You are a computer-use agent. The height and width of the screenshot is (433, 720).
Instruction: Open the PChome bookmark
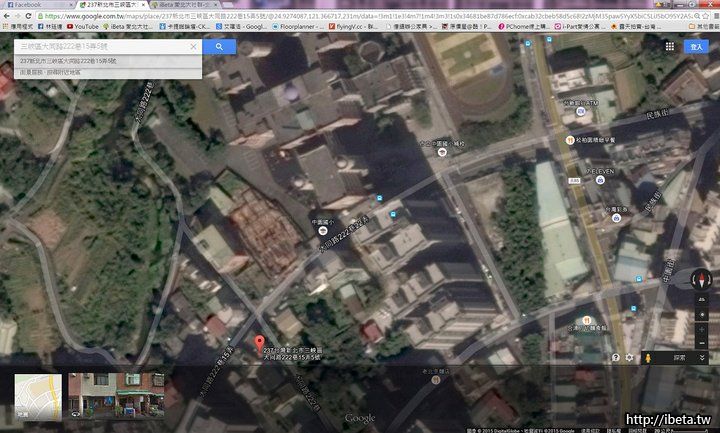[523, 27]
